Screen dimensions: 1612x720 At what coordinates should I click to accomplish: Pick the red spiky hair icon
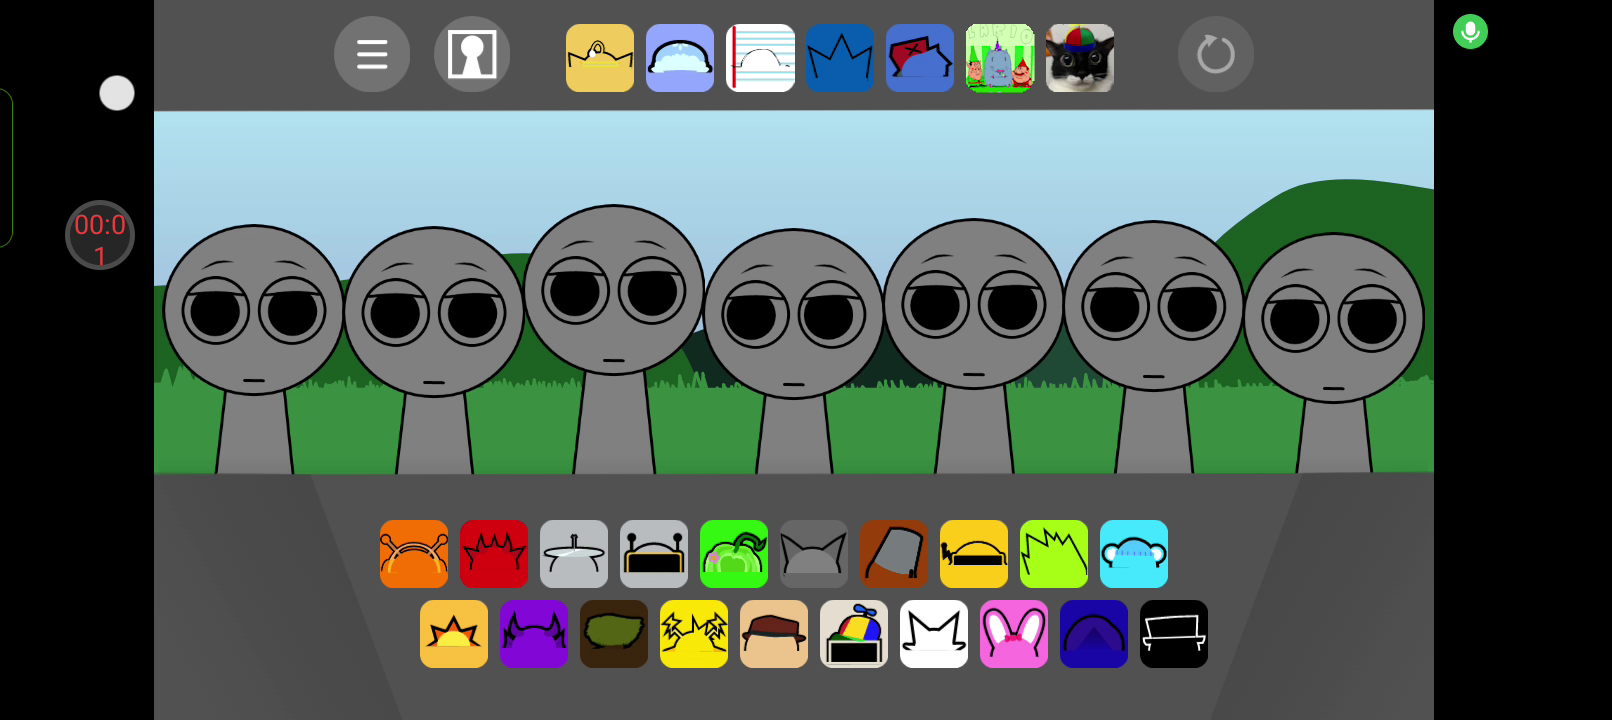[494, 554]
